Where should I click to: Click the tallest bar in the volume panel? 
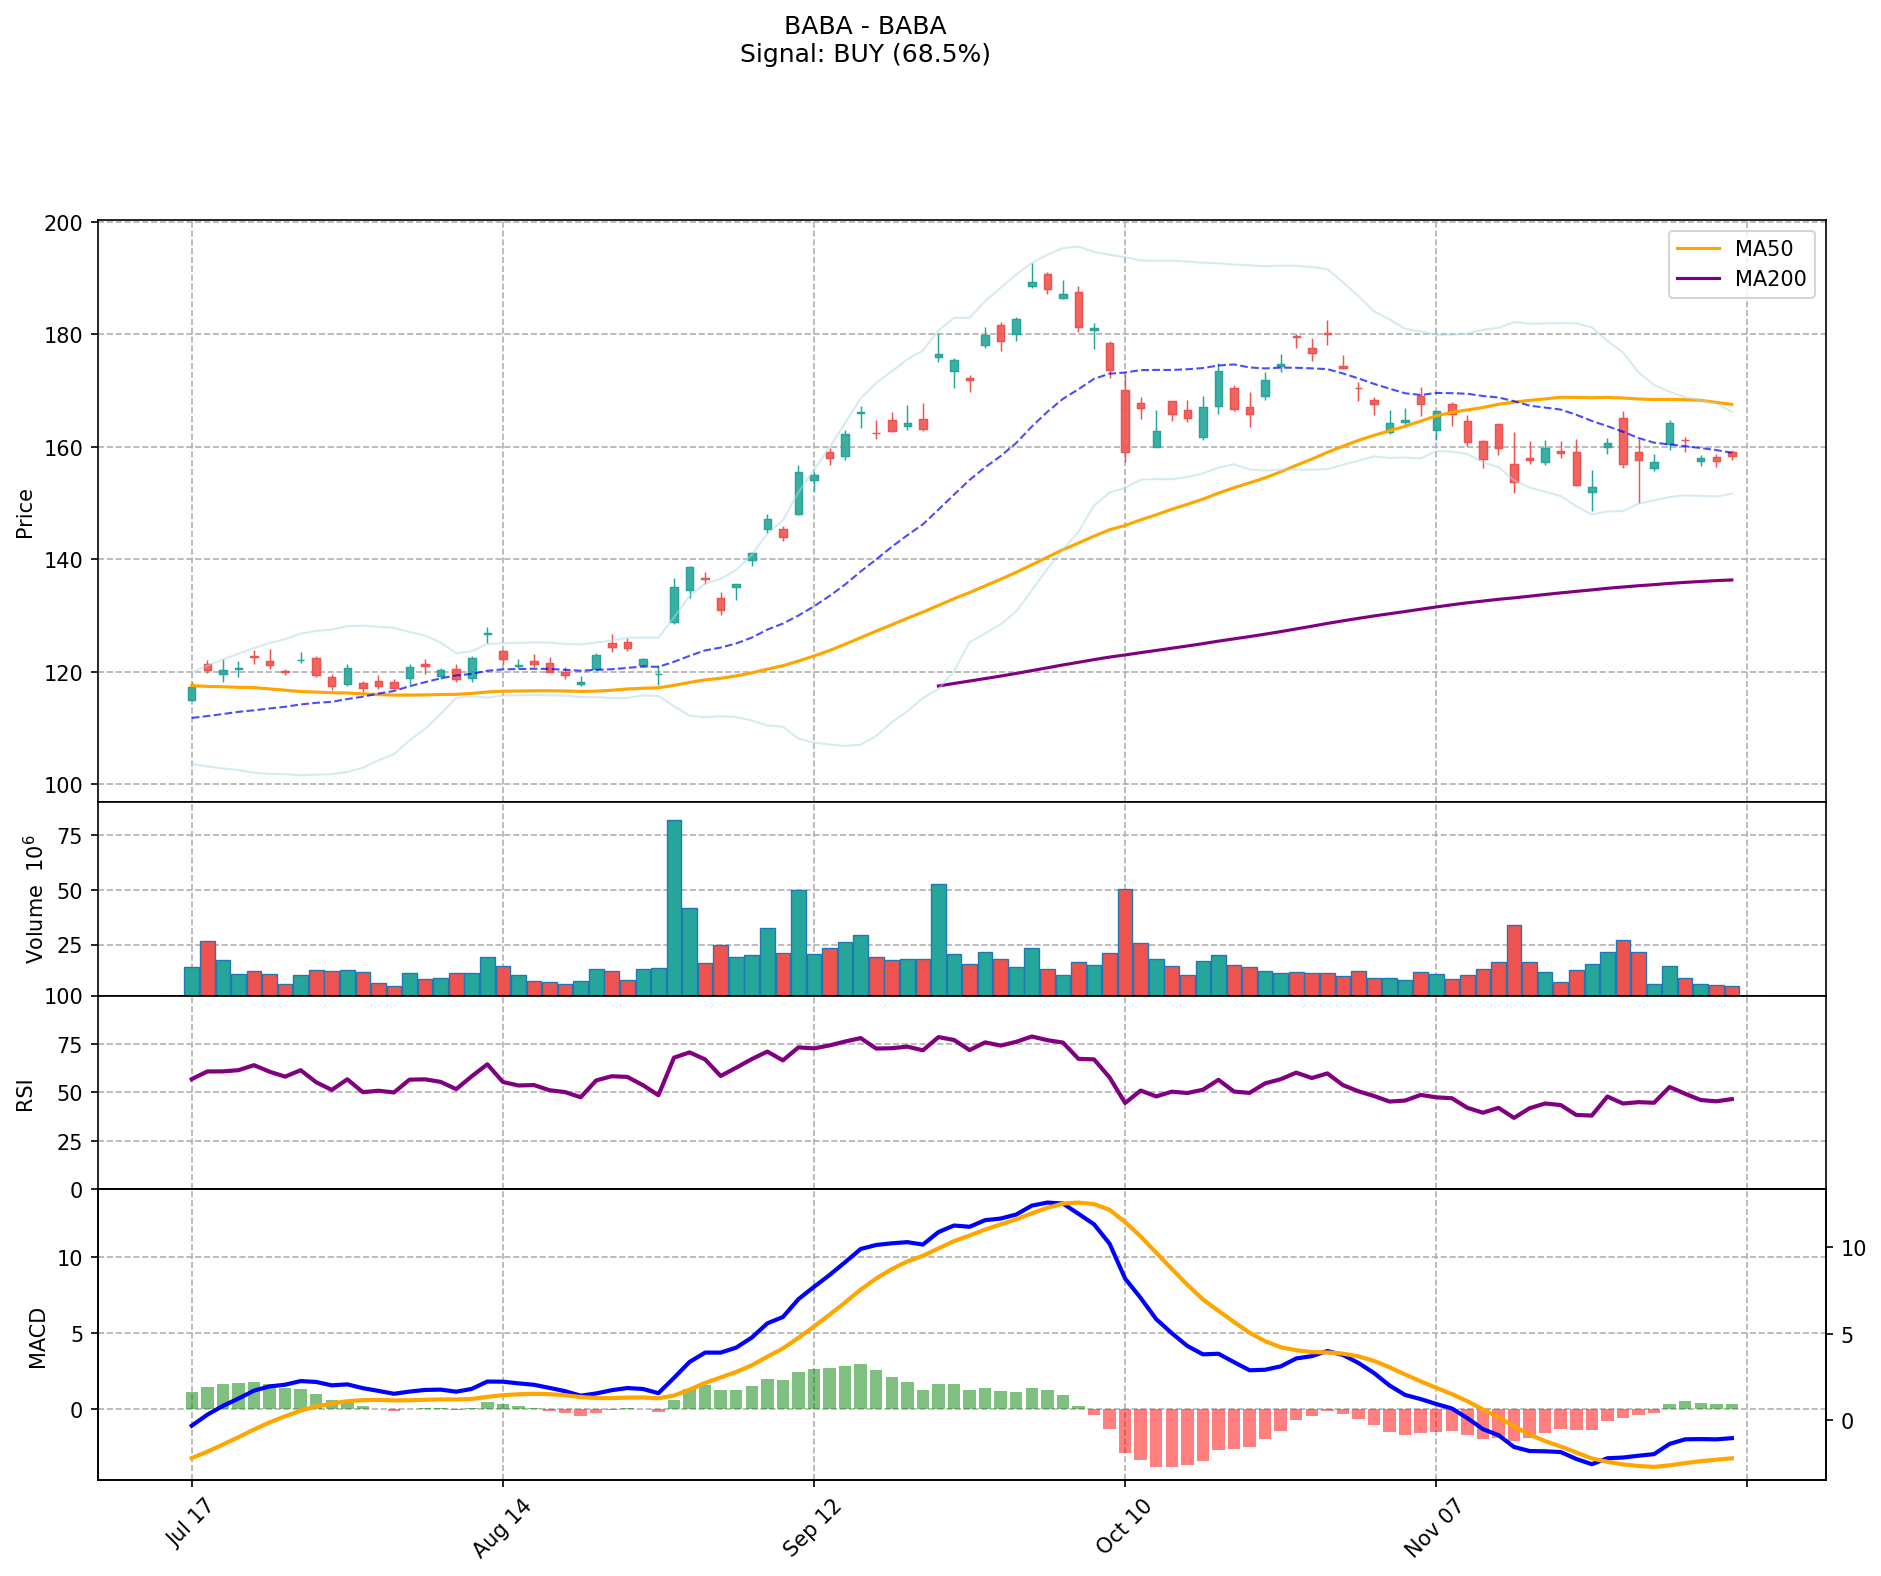click(x=674, y=907)
